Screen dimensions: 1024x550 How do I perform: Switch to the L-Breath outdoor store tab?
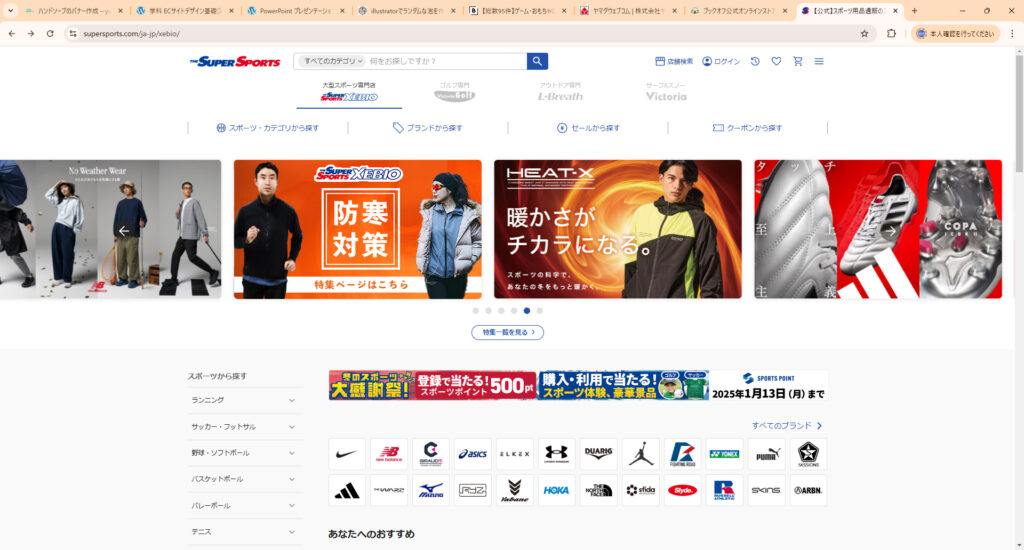(x=560, y=93)
